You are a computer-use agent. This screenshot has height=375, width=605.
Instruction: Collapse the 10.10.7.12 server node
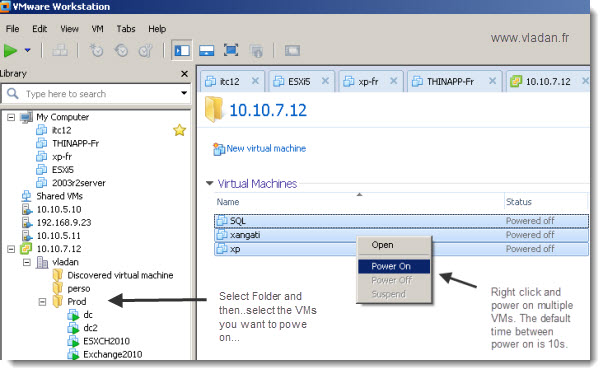click(x=11, y=249)
